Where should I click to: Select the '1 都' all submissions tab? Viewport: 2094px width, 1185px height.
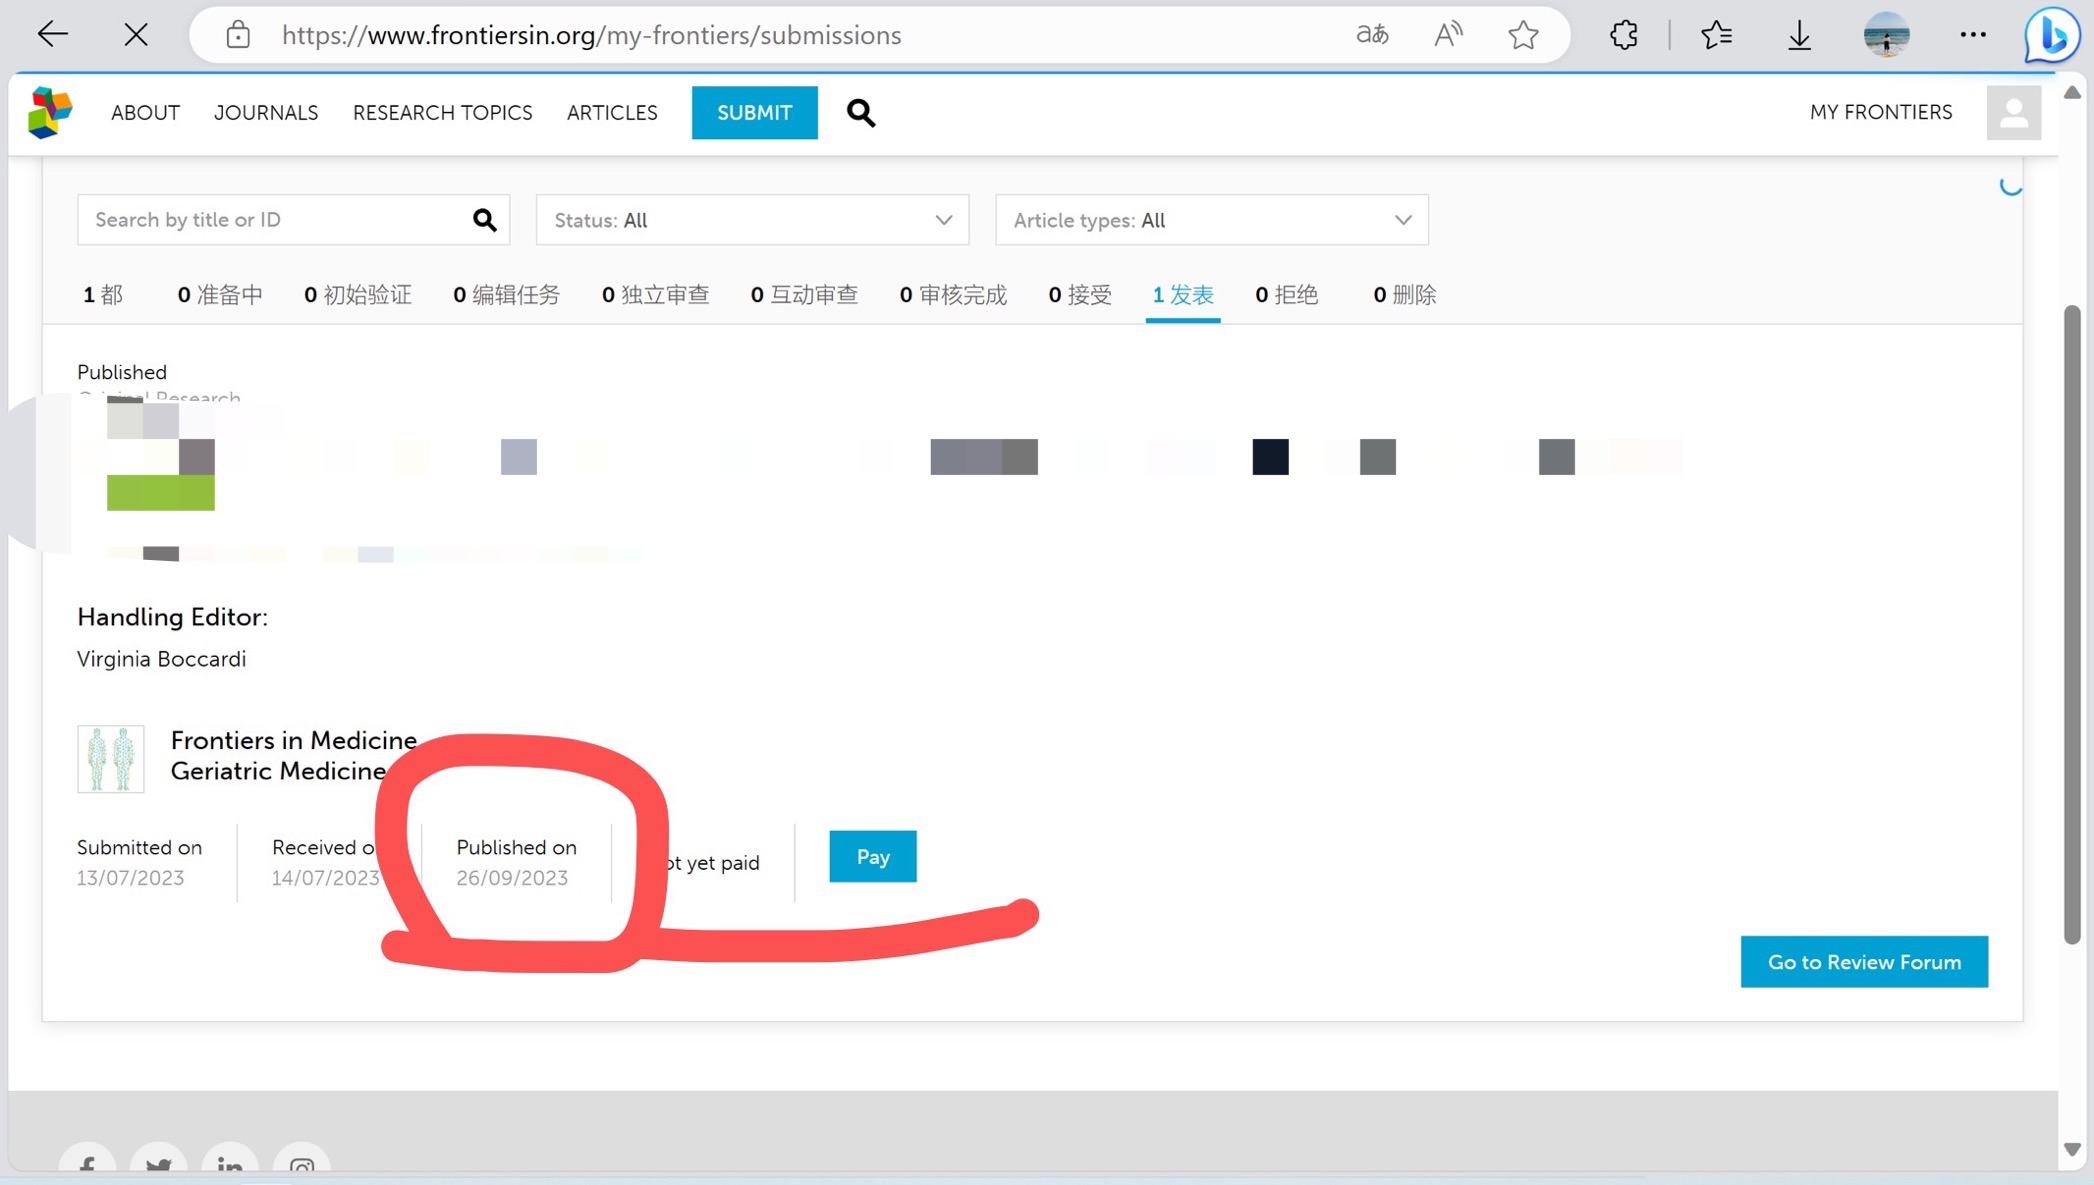click(x=103, y=295)
